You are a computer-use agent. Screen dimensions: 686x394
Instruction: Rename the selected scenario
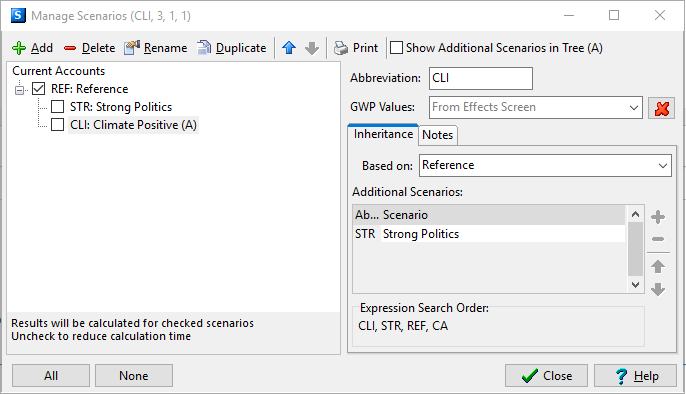pos(156,48)
